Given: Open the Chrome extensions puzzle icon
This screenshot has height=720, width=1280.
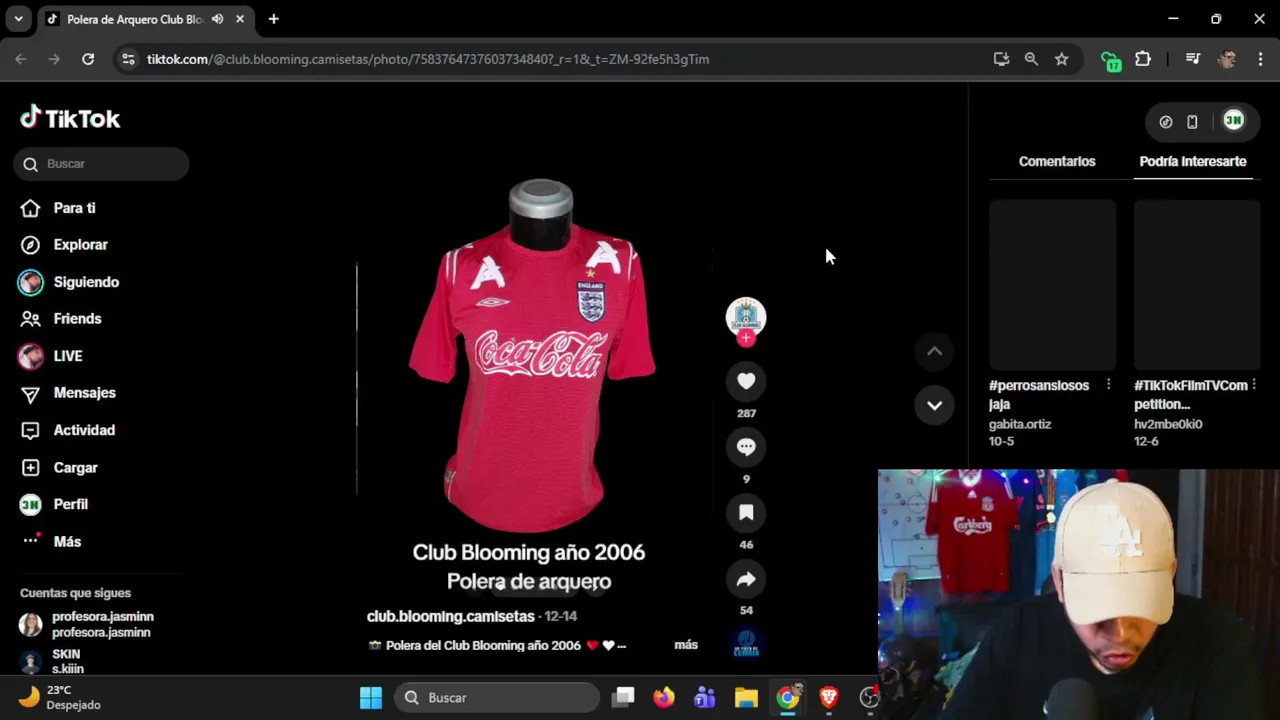Looking at the screenshot, I should pos(1143,59).
